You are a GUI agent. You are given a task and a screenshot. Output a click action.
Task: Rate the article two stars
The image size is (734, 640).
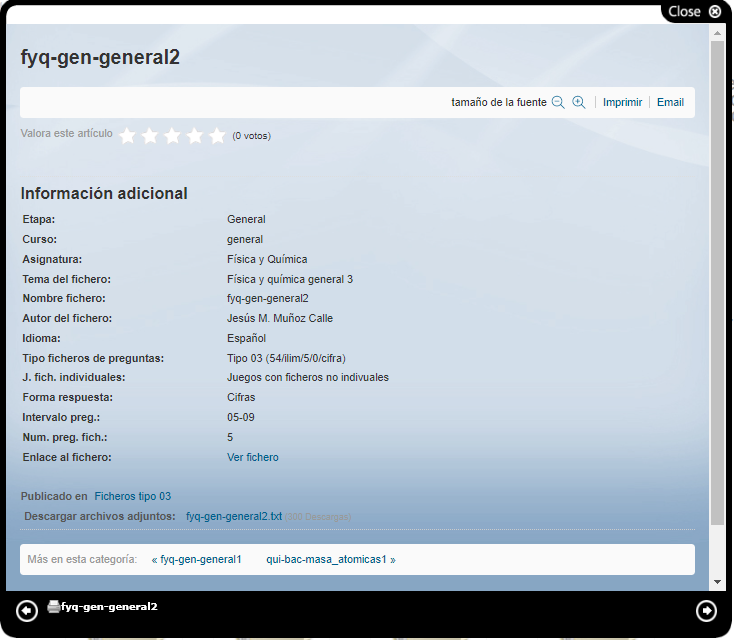(x=150, y=136)
